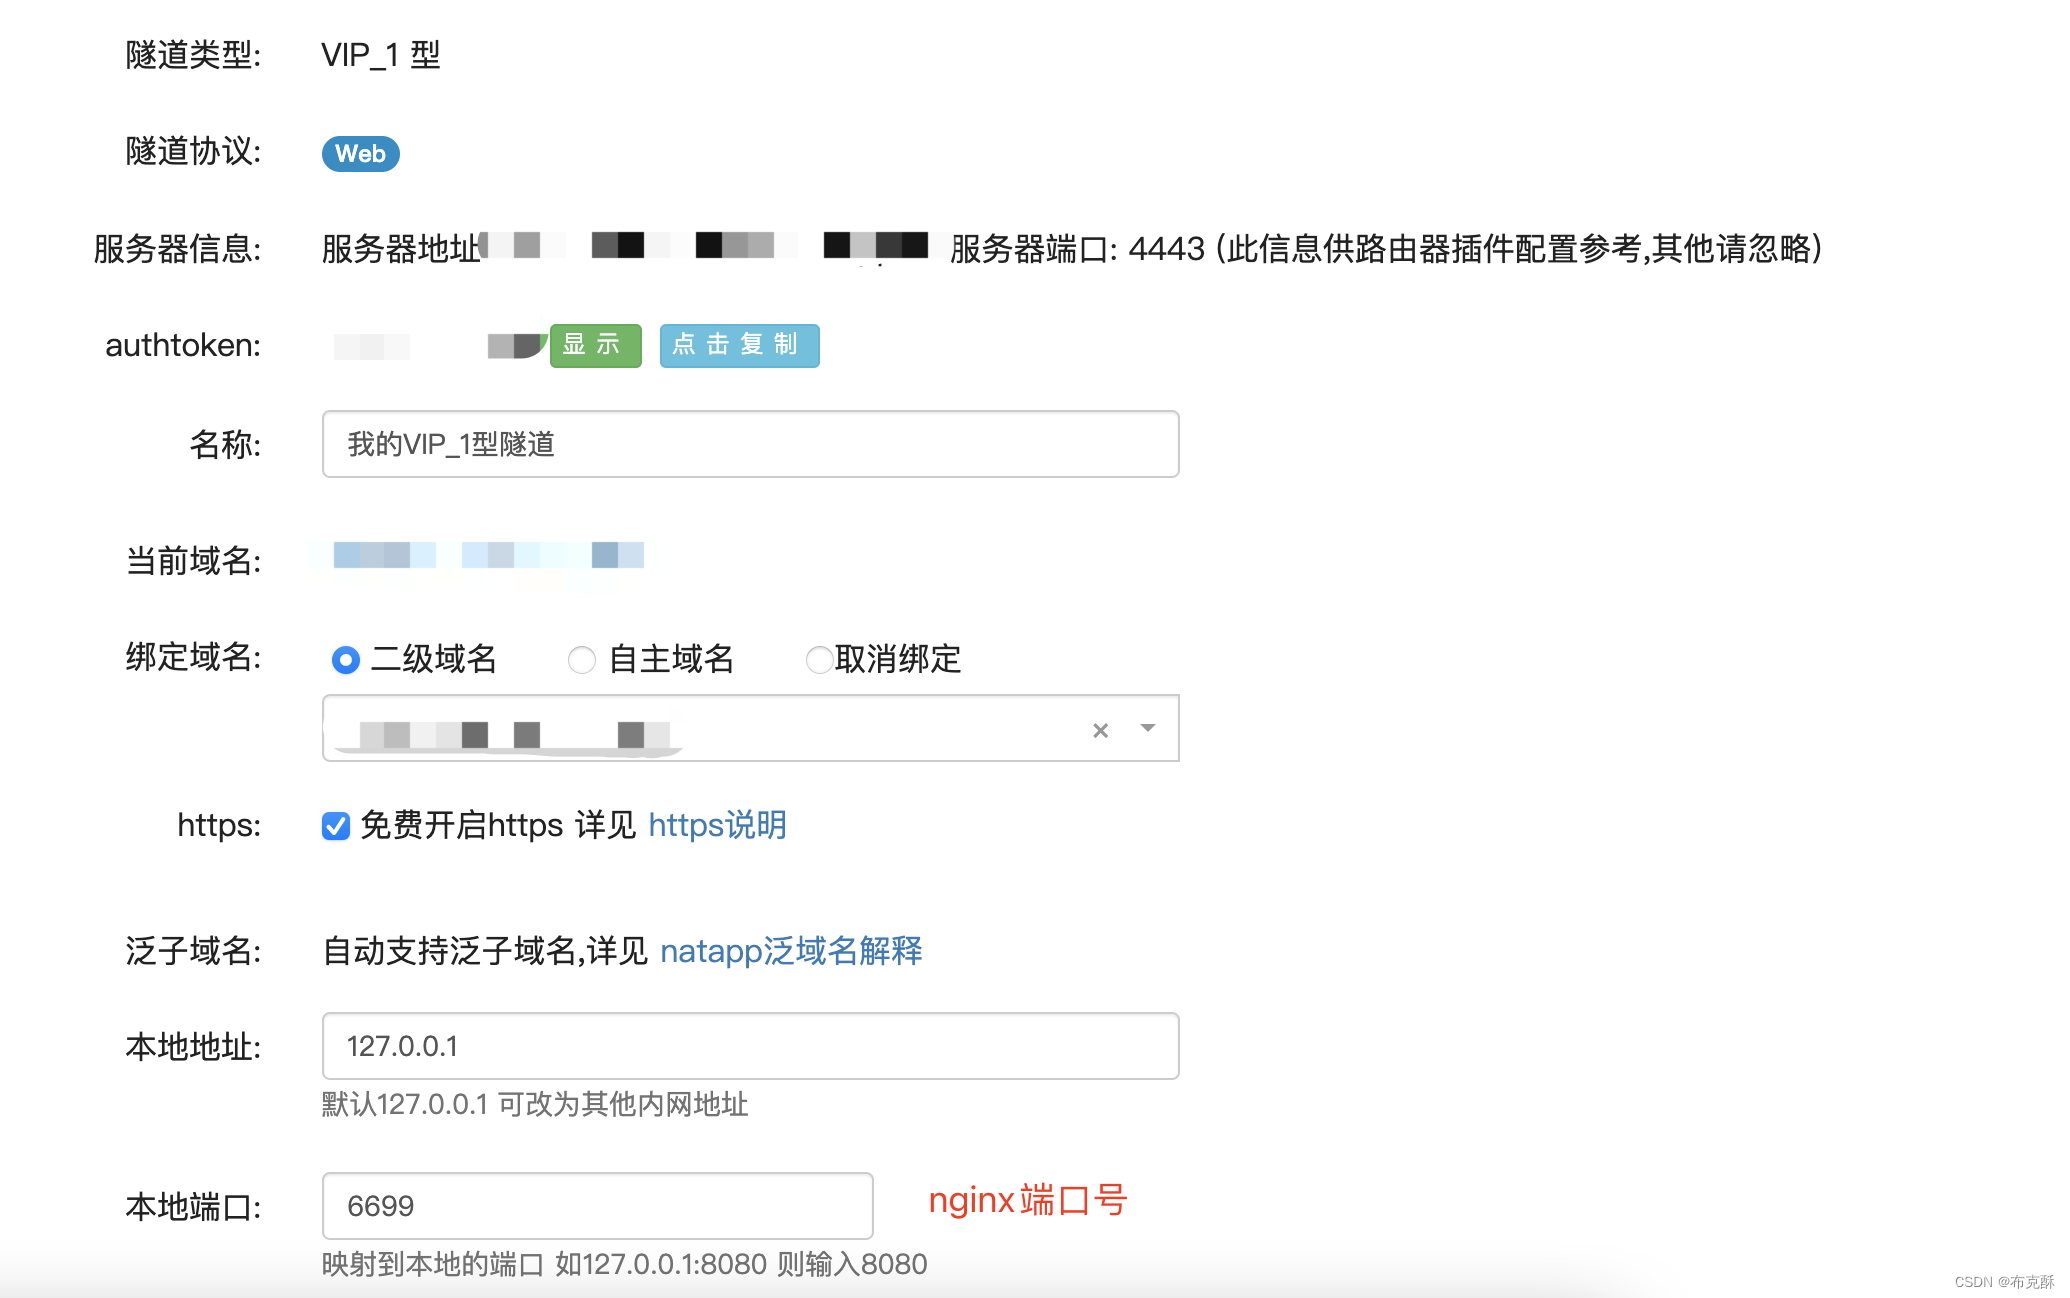Click the 本地端口 field showing 6699
Image resolution: width=2070 pixels, height=1298 pixels.
click(x=597, y=1206)
